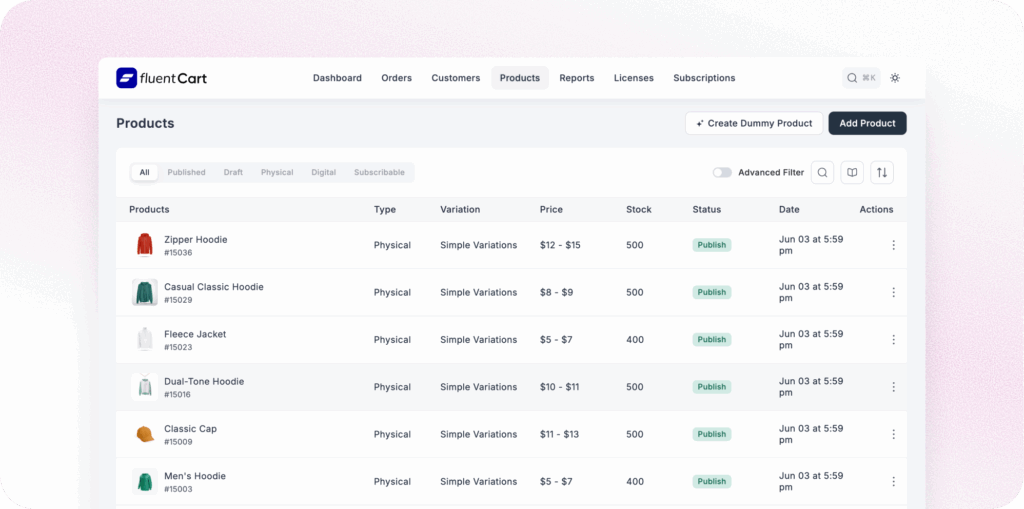1024x509 pixels.
Task: Click product ID #15023
Action: coord(178,347)
